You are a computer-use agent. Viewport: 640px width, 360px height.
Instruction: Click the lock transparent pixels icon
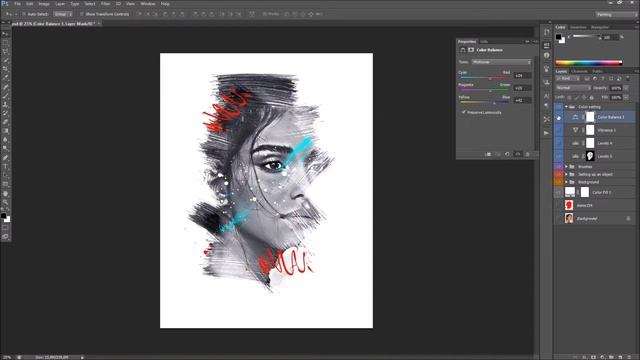(x=569, y=98)
